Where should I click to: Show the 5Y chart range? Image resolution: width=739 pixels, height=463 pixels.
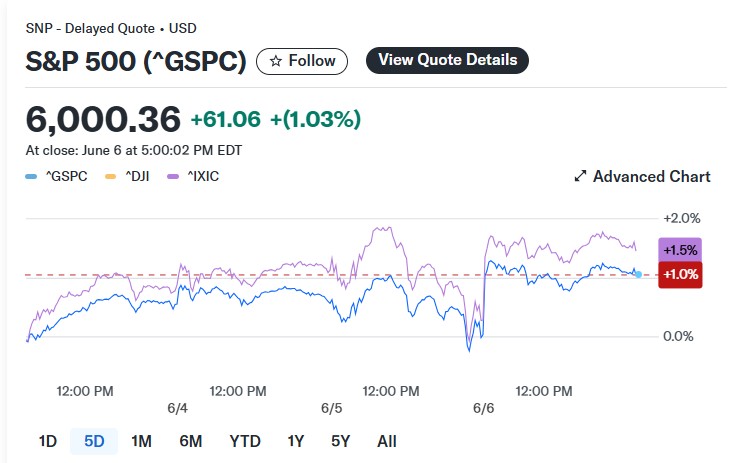[340, 441]
